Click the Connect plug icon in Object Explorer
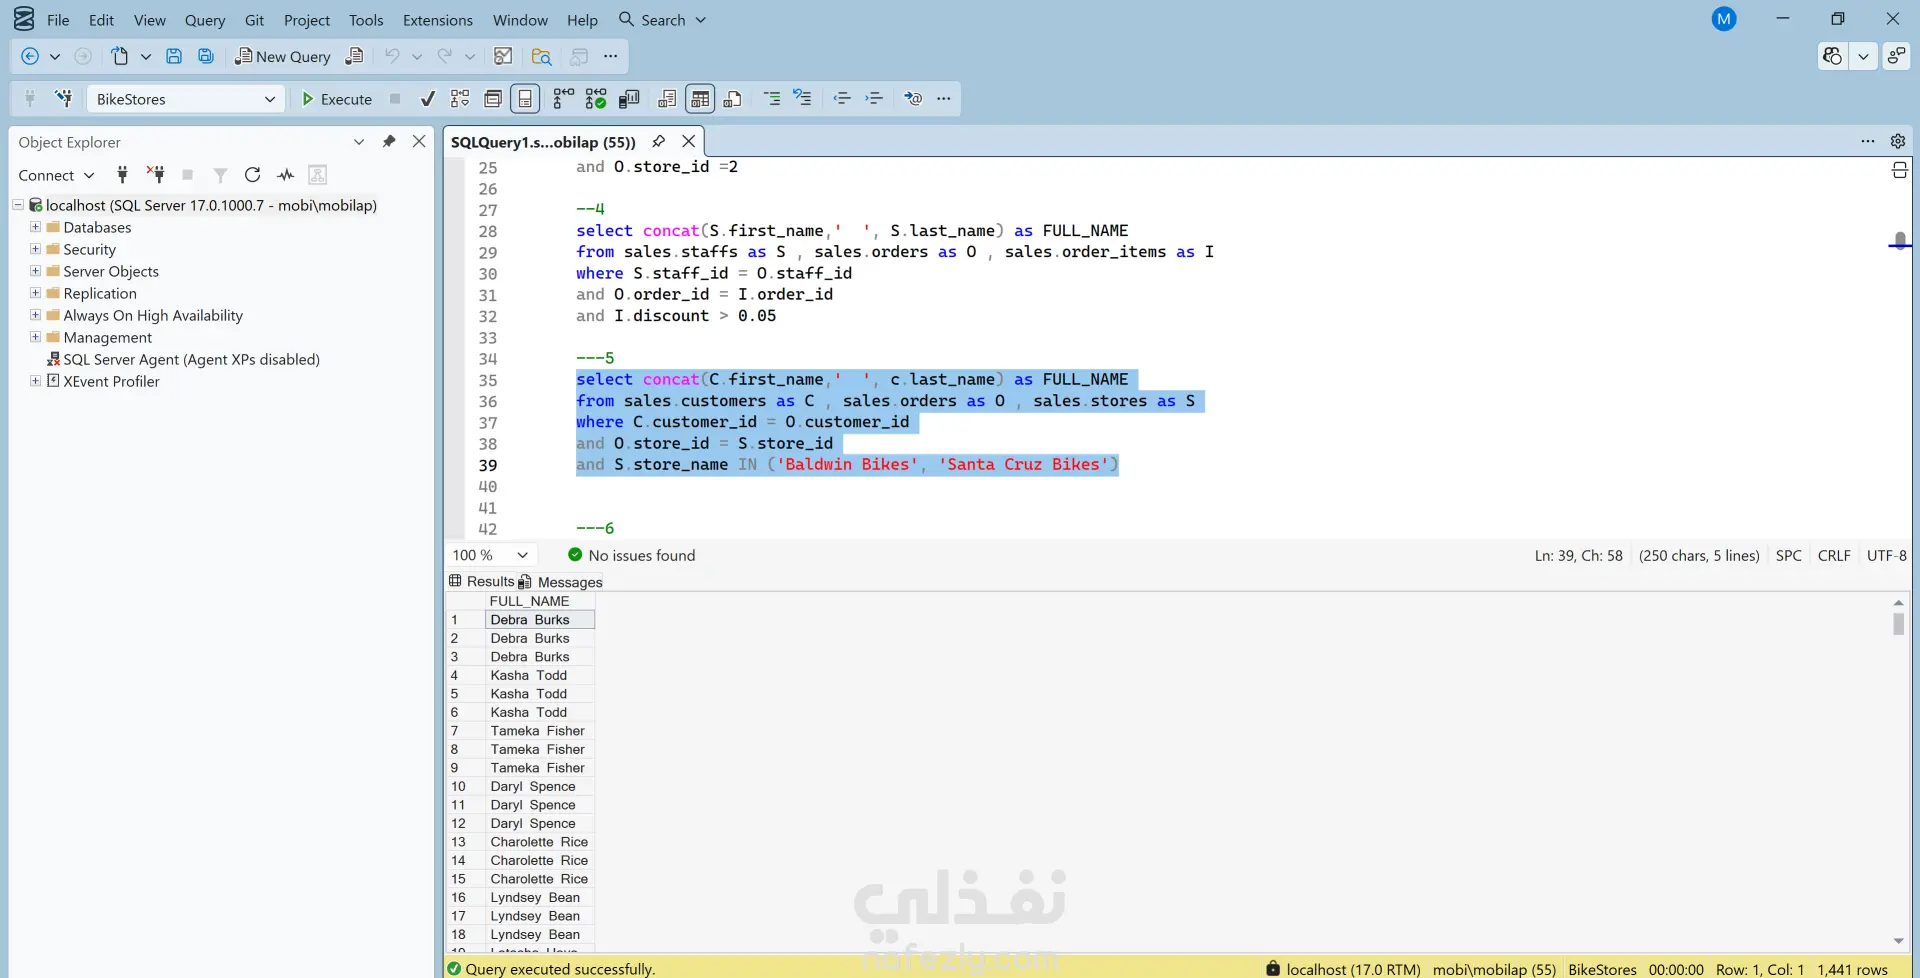The width and height of the screenshot is (1920, 978). pos(122,175)
